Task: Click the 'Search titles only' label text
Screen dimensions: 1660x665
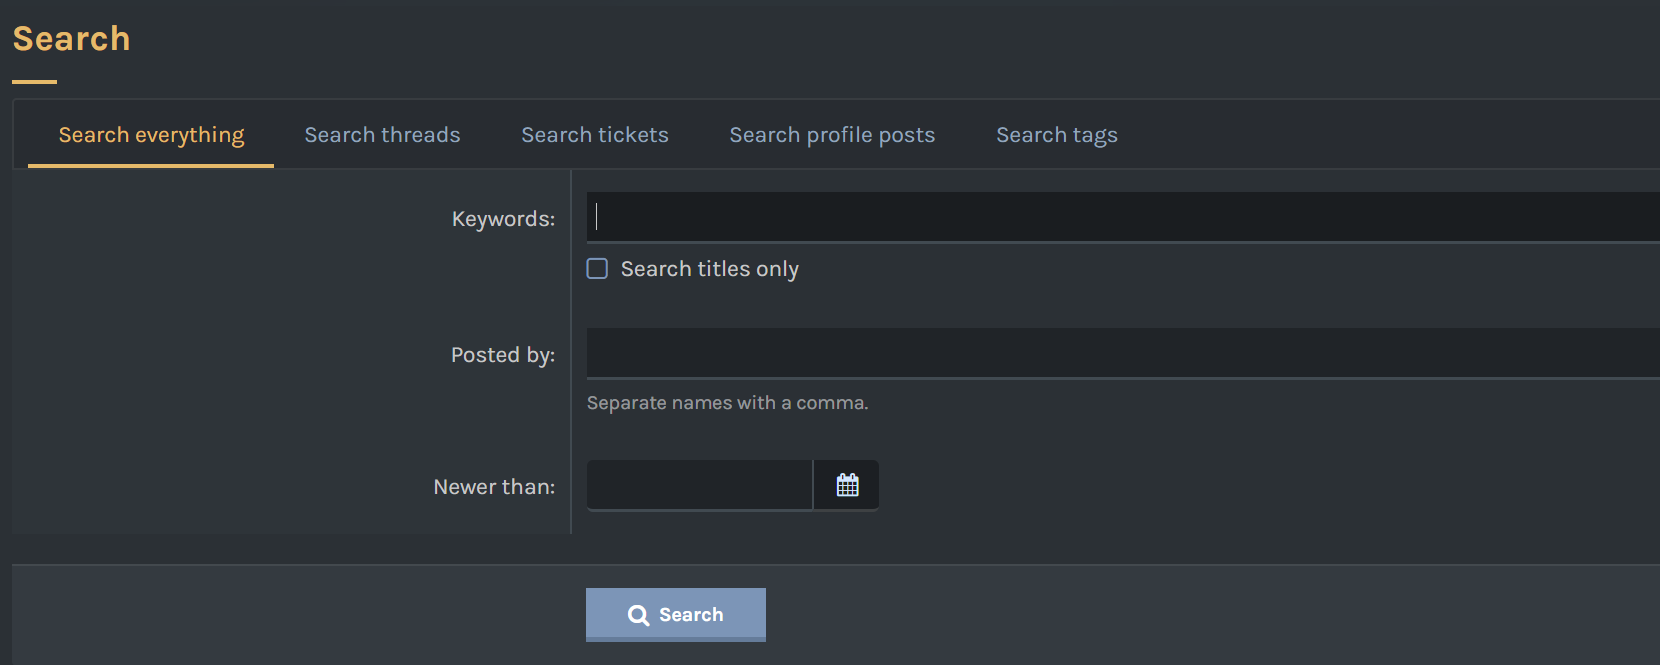Action: (x=709, y=269)
